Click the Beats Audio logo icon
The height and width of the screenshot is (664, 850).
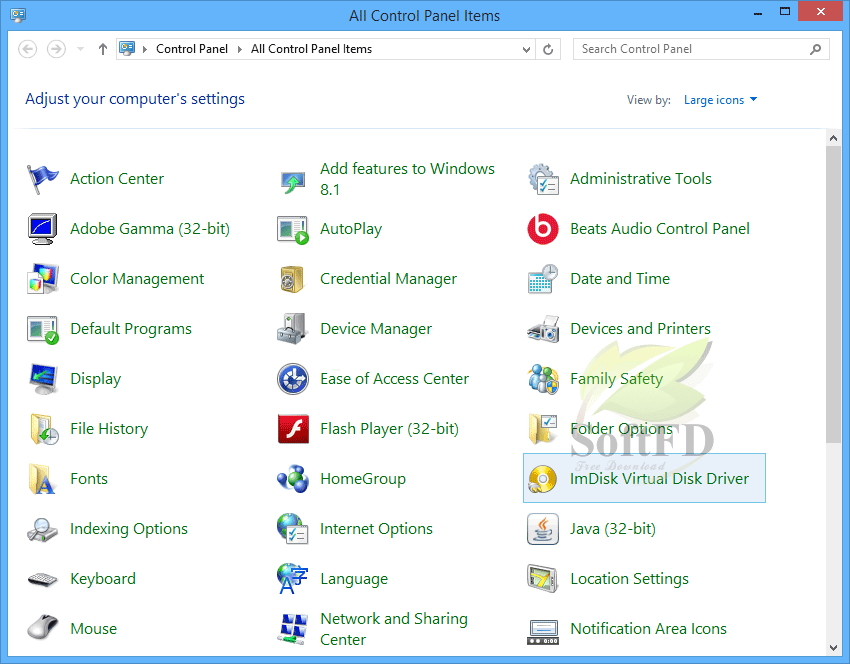point(543,229)
